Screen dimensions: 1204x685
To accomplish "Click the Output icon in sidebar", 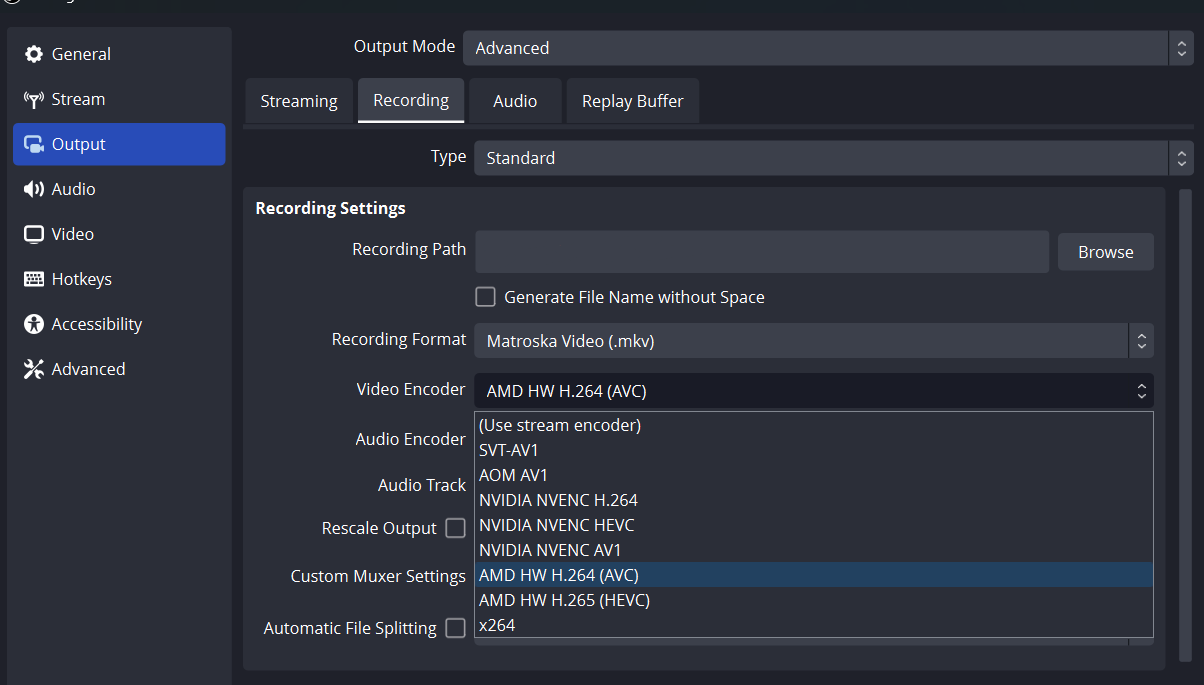I will point(34,144).
